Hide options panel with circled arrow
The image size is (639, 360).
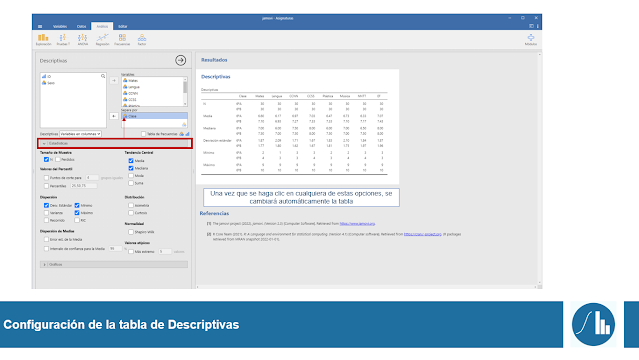click(181, 60)
